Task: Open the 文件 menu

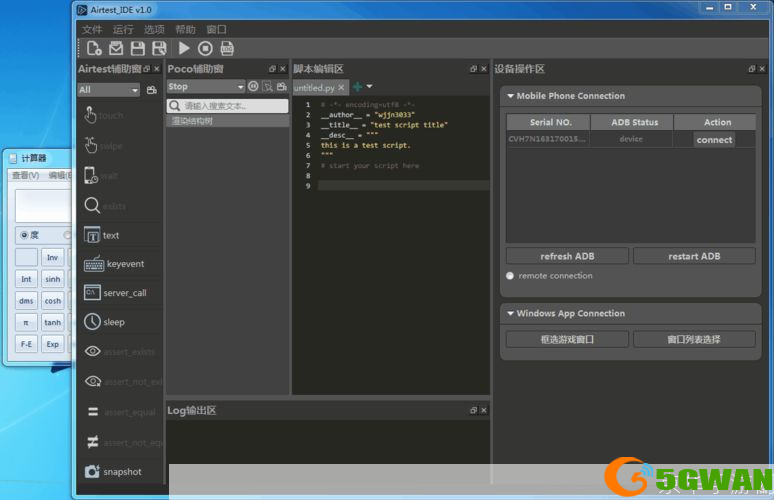Action: 92,30
